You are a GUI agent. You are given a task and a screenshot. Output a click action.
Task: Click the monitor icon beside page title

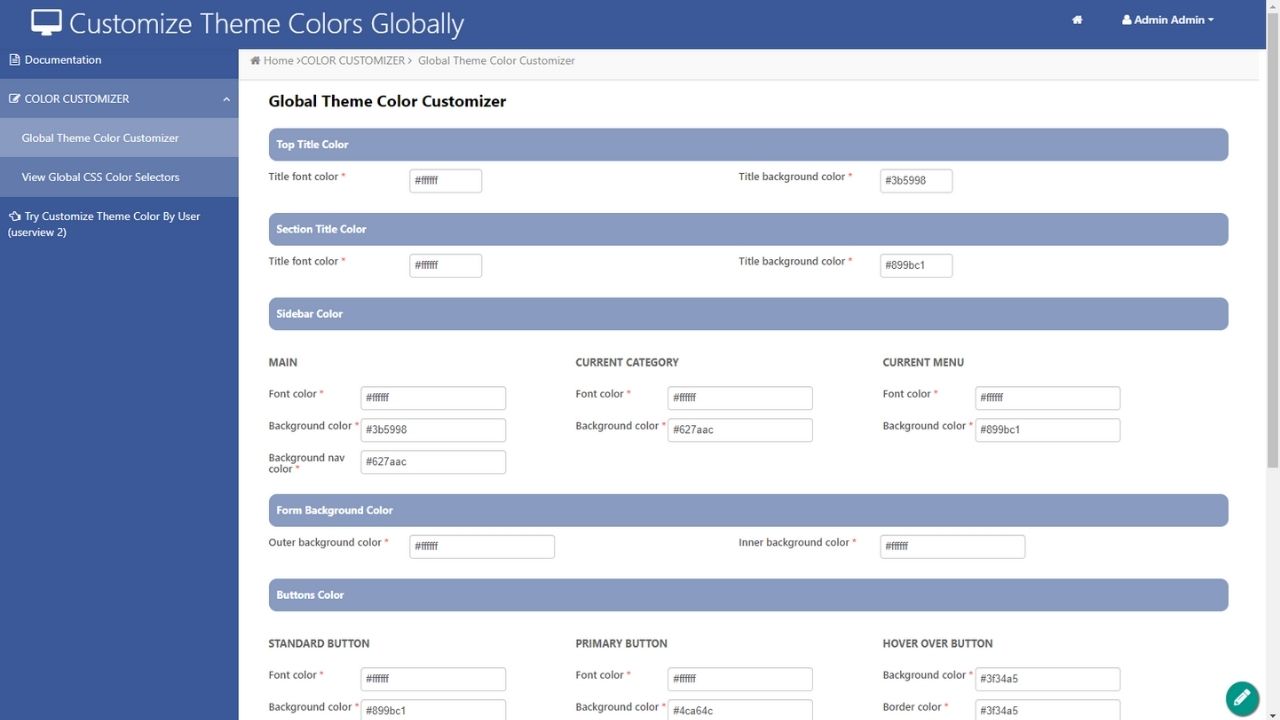[46, 22]
